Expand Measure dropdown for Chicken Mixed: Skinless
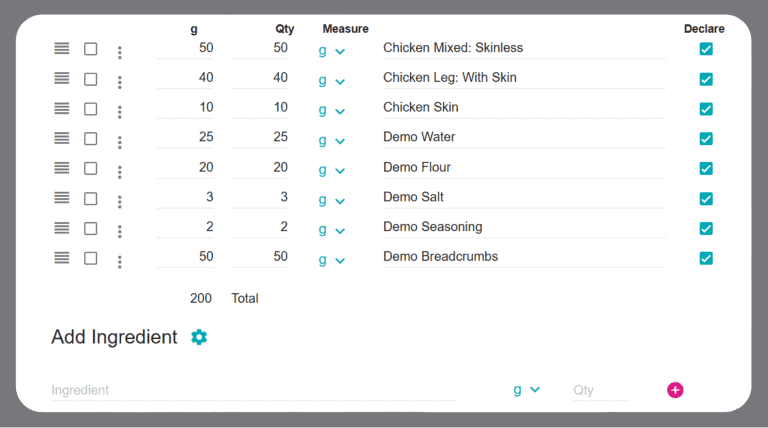 331,50
